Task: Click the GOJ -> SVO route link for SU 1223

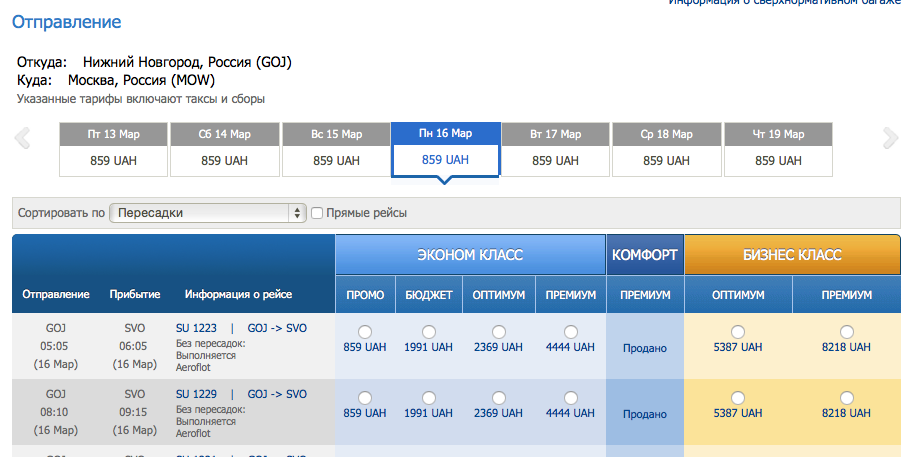Action: (277, 327)
